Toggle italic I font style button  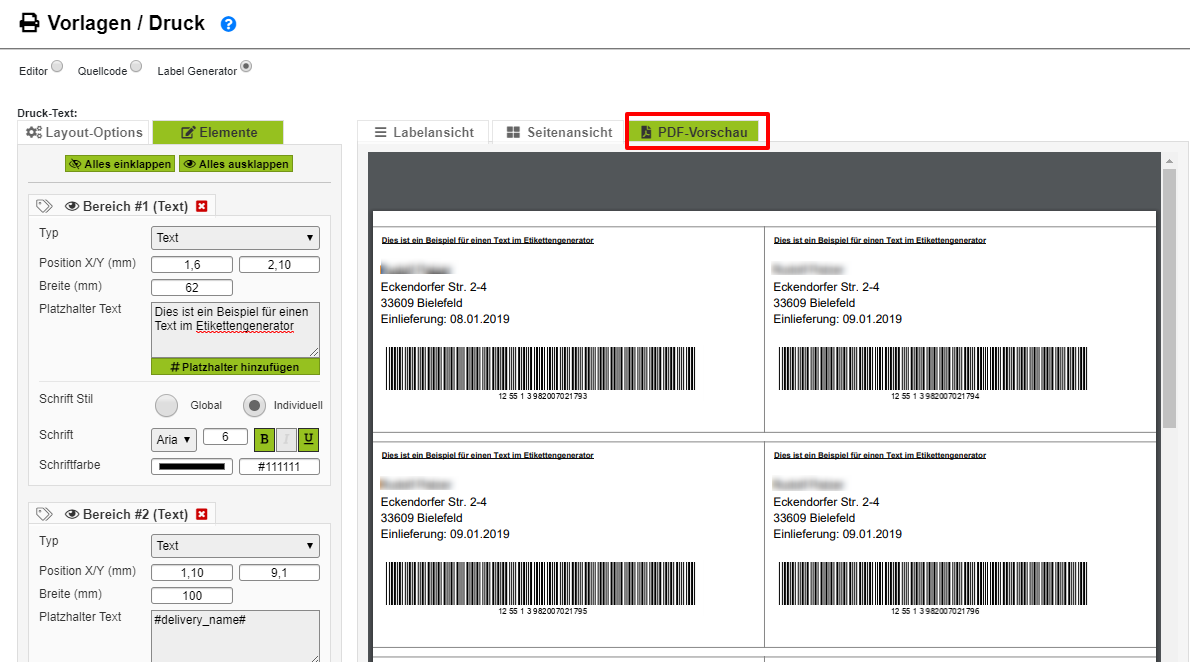[286, 439]
